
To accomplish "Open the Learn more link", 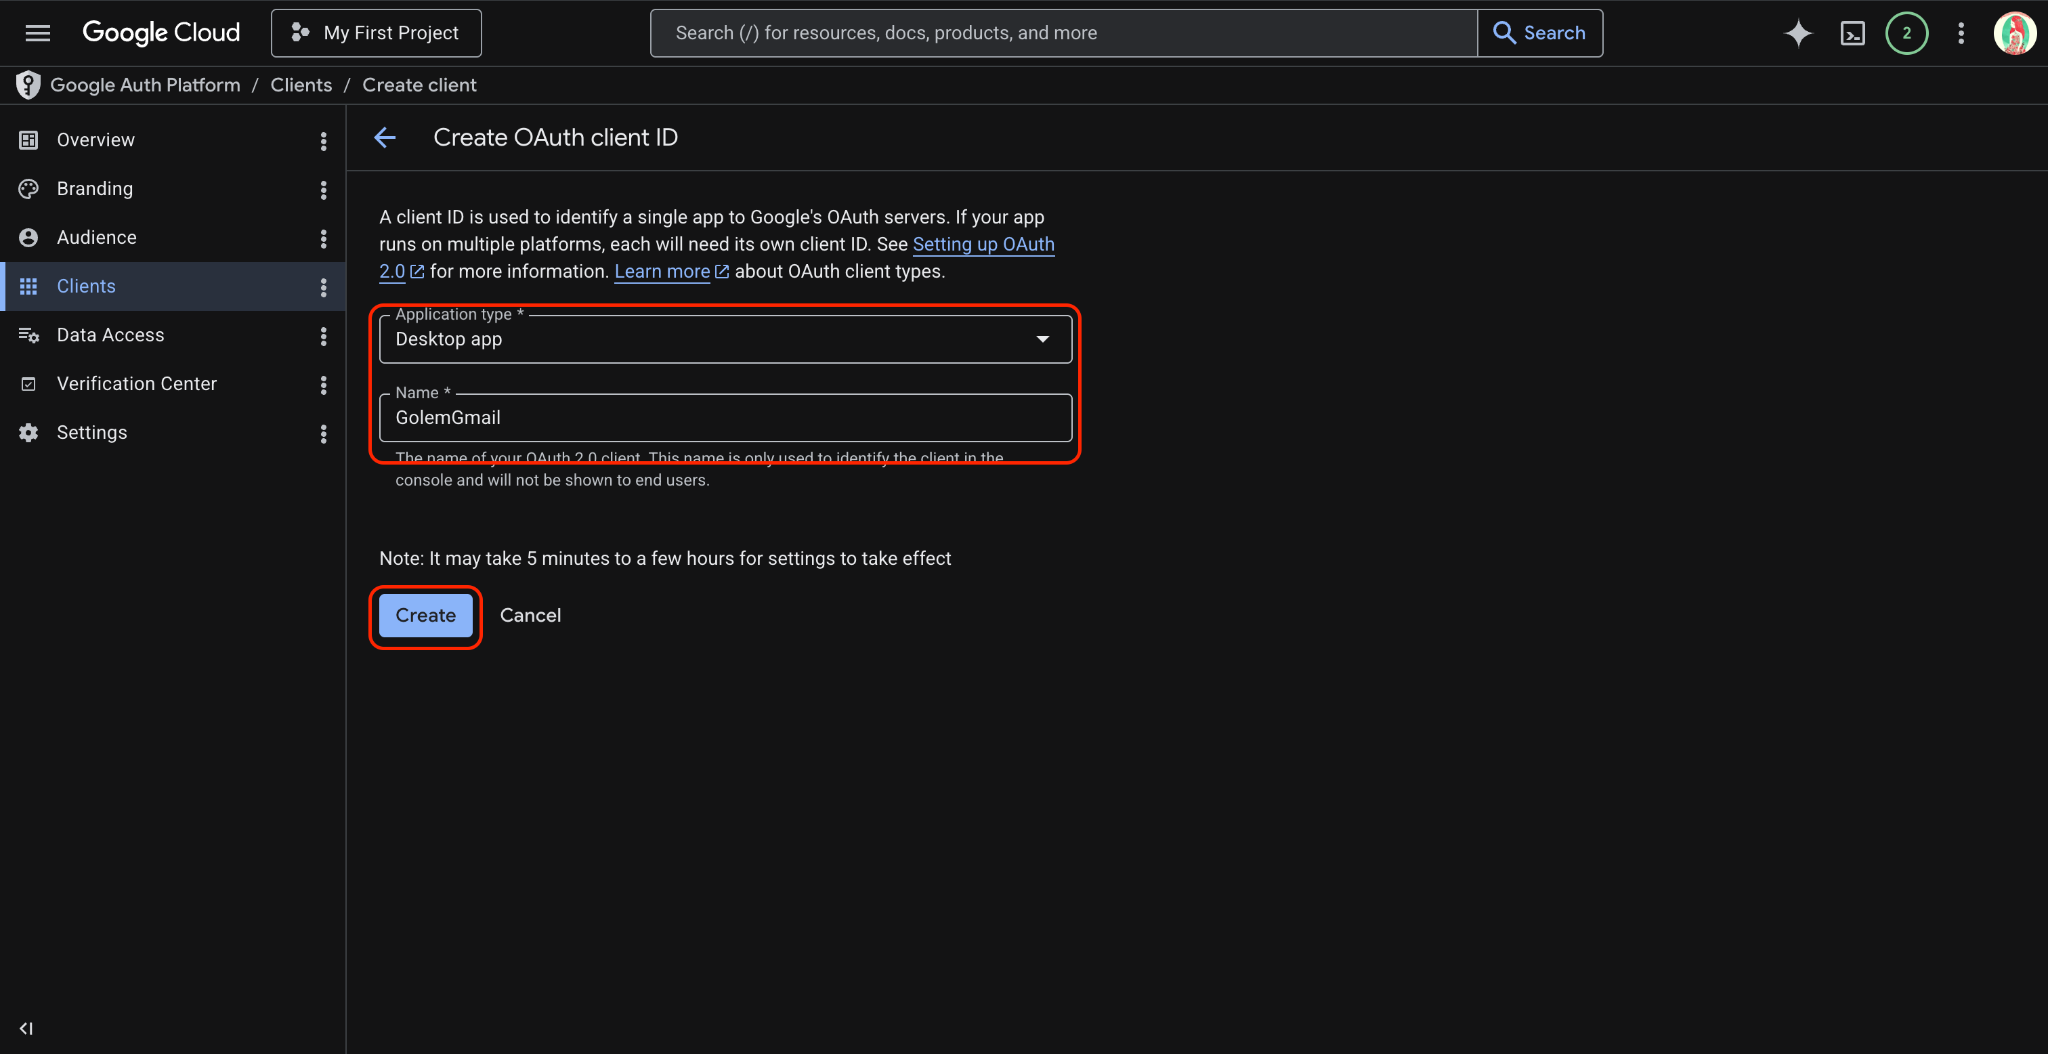I will coord(662,271).
